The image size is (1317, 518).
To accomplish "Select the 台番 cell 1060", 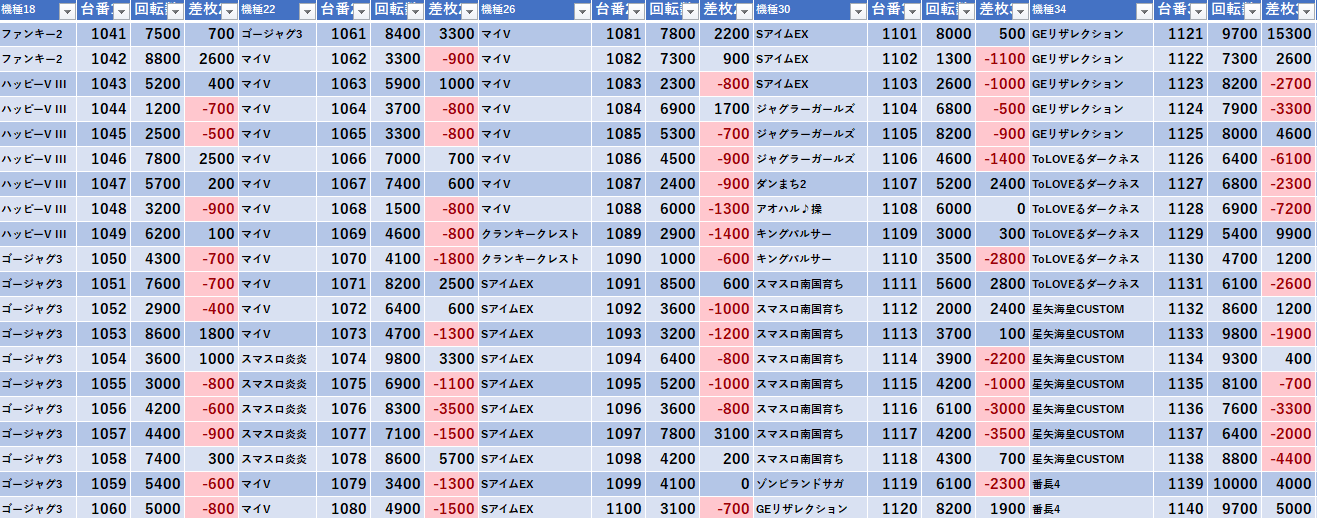I will point(104,508).
